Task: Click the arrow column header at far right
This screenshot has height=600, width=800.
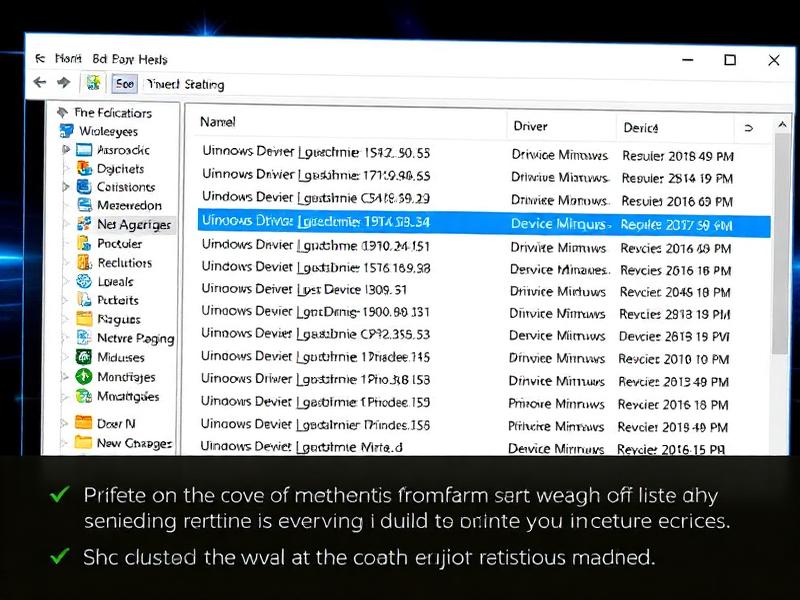Action: point(748,128)
